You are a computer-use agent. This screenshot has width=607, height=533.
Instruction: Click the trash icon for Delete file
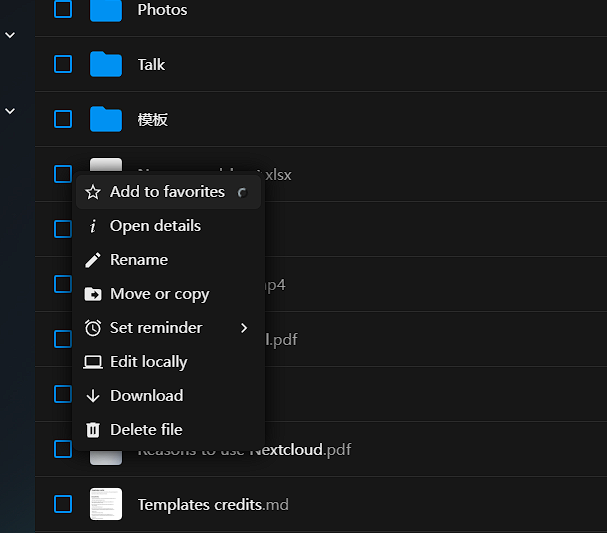click(93, 430)
